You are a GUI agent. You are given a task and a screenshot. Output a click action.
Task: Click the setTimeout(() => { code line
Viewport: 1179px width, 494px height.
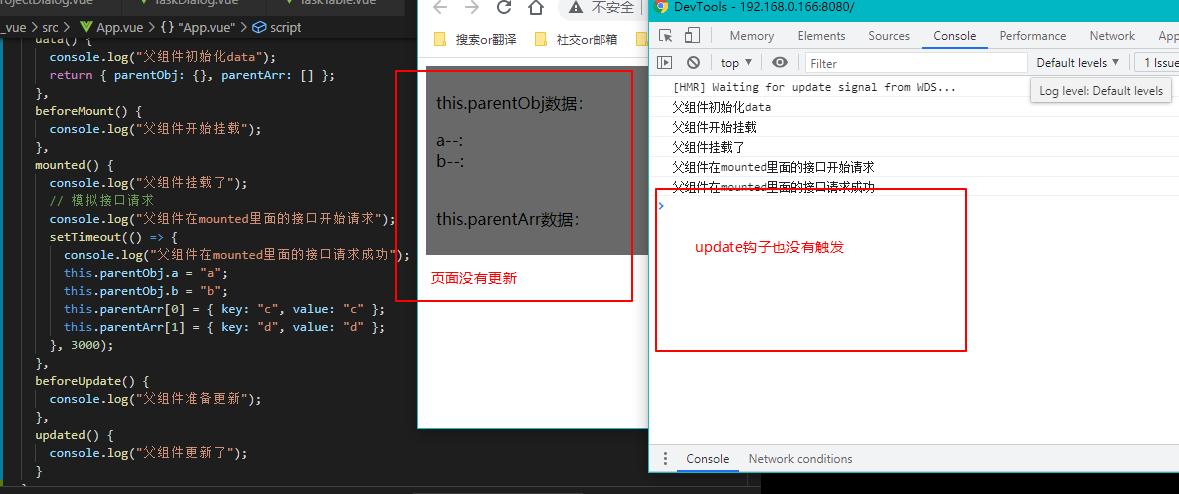click(114, 238)
